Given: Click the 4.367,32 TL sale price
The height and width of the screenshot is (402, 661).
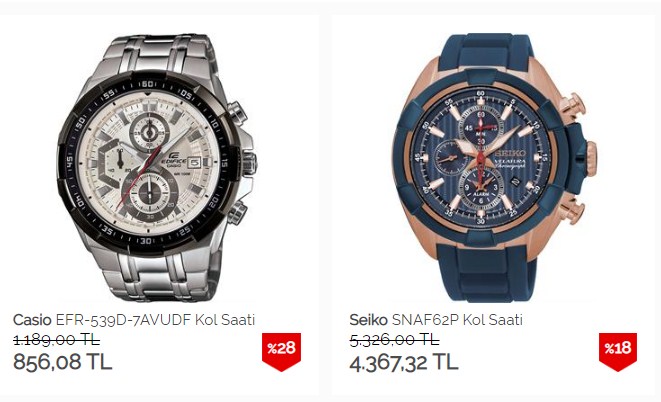Looking at the screenshot, I should (403, 362).
